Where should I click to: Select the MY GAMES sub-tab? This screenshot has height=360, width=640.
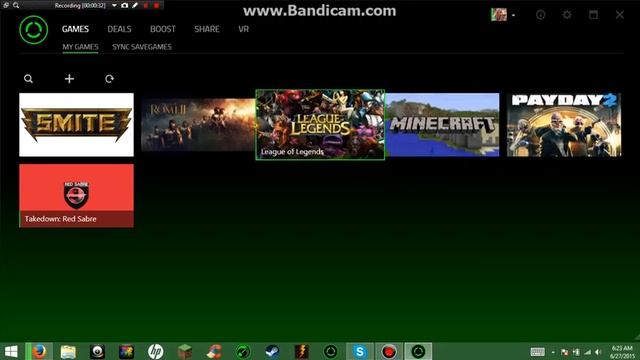pyautogui.click(x=80, y=47)
